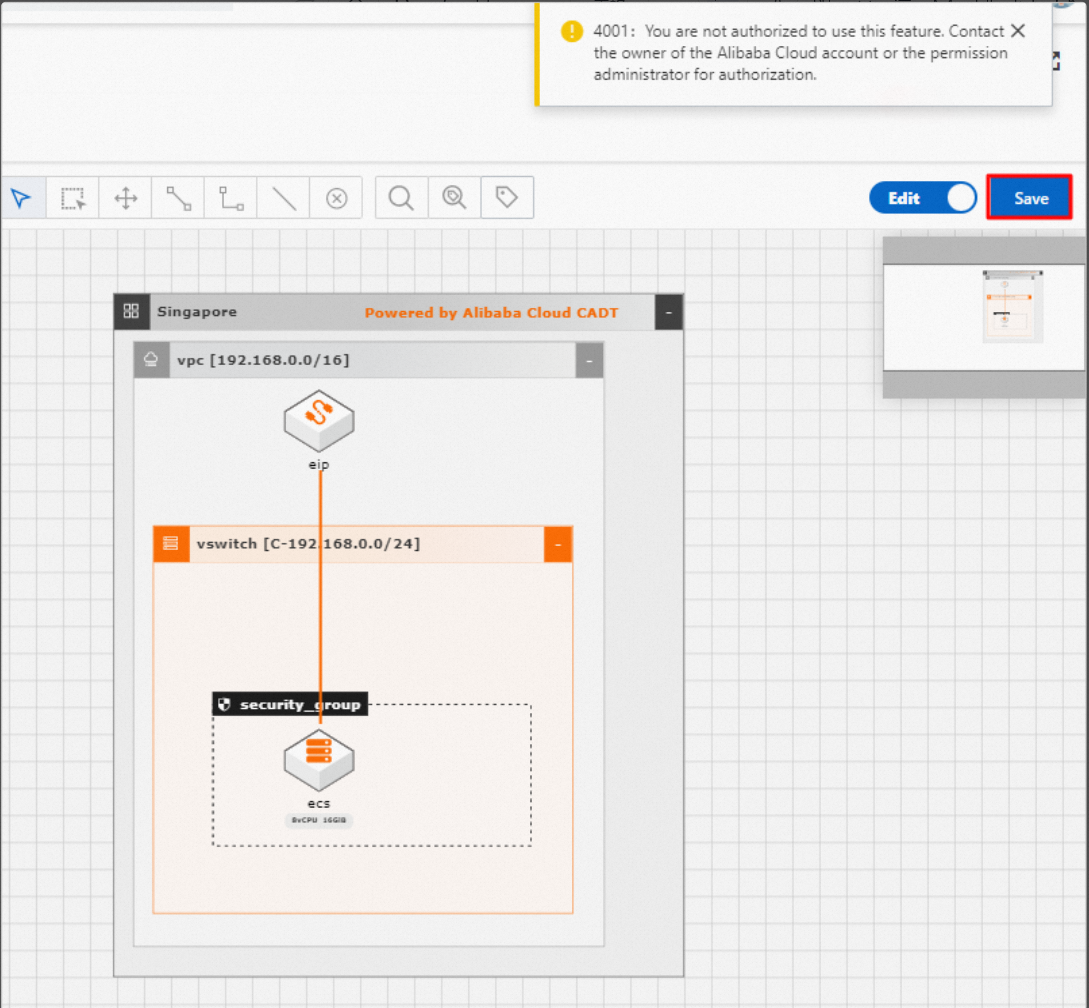The width and height of the screenshot is (1089, 1008).
Task: Click the 8vCPU 16GiB spec badge
Action: [x=319, y=820]
